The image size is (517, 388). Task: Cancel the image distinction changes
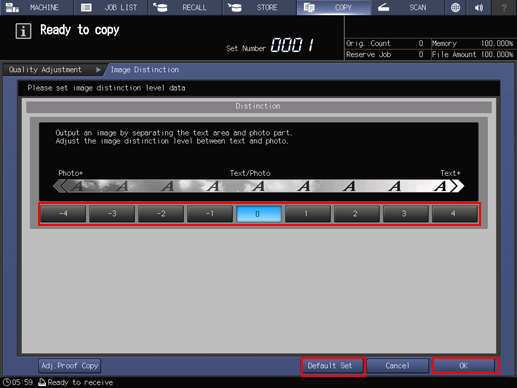pyautogui.click(x=398, y=366)
